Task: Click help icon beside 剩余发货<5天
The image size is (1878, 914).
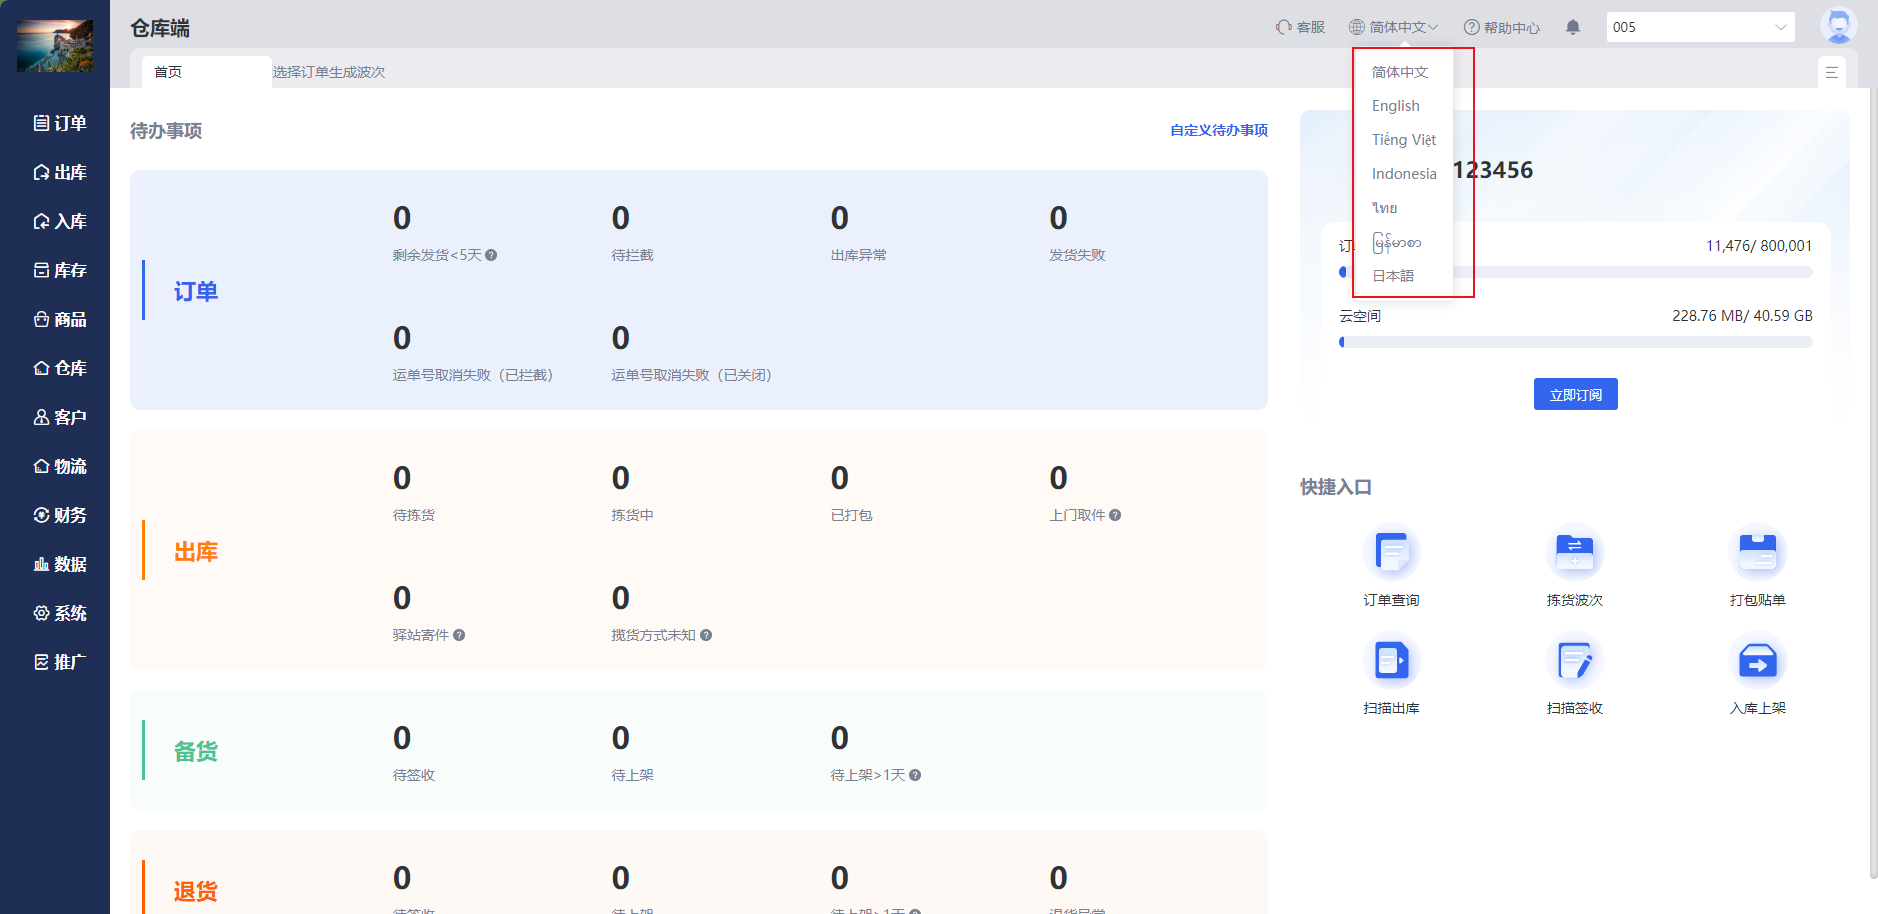Action: coord(491,256)
